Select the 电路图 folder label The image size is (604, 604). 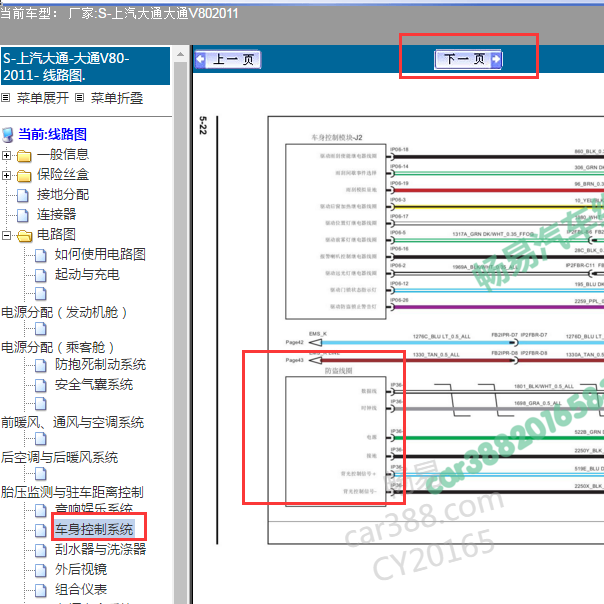pyautogui.click(x=56, y=235)
